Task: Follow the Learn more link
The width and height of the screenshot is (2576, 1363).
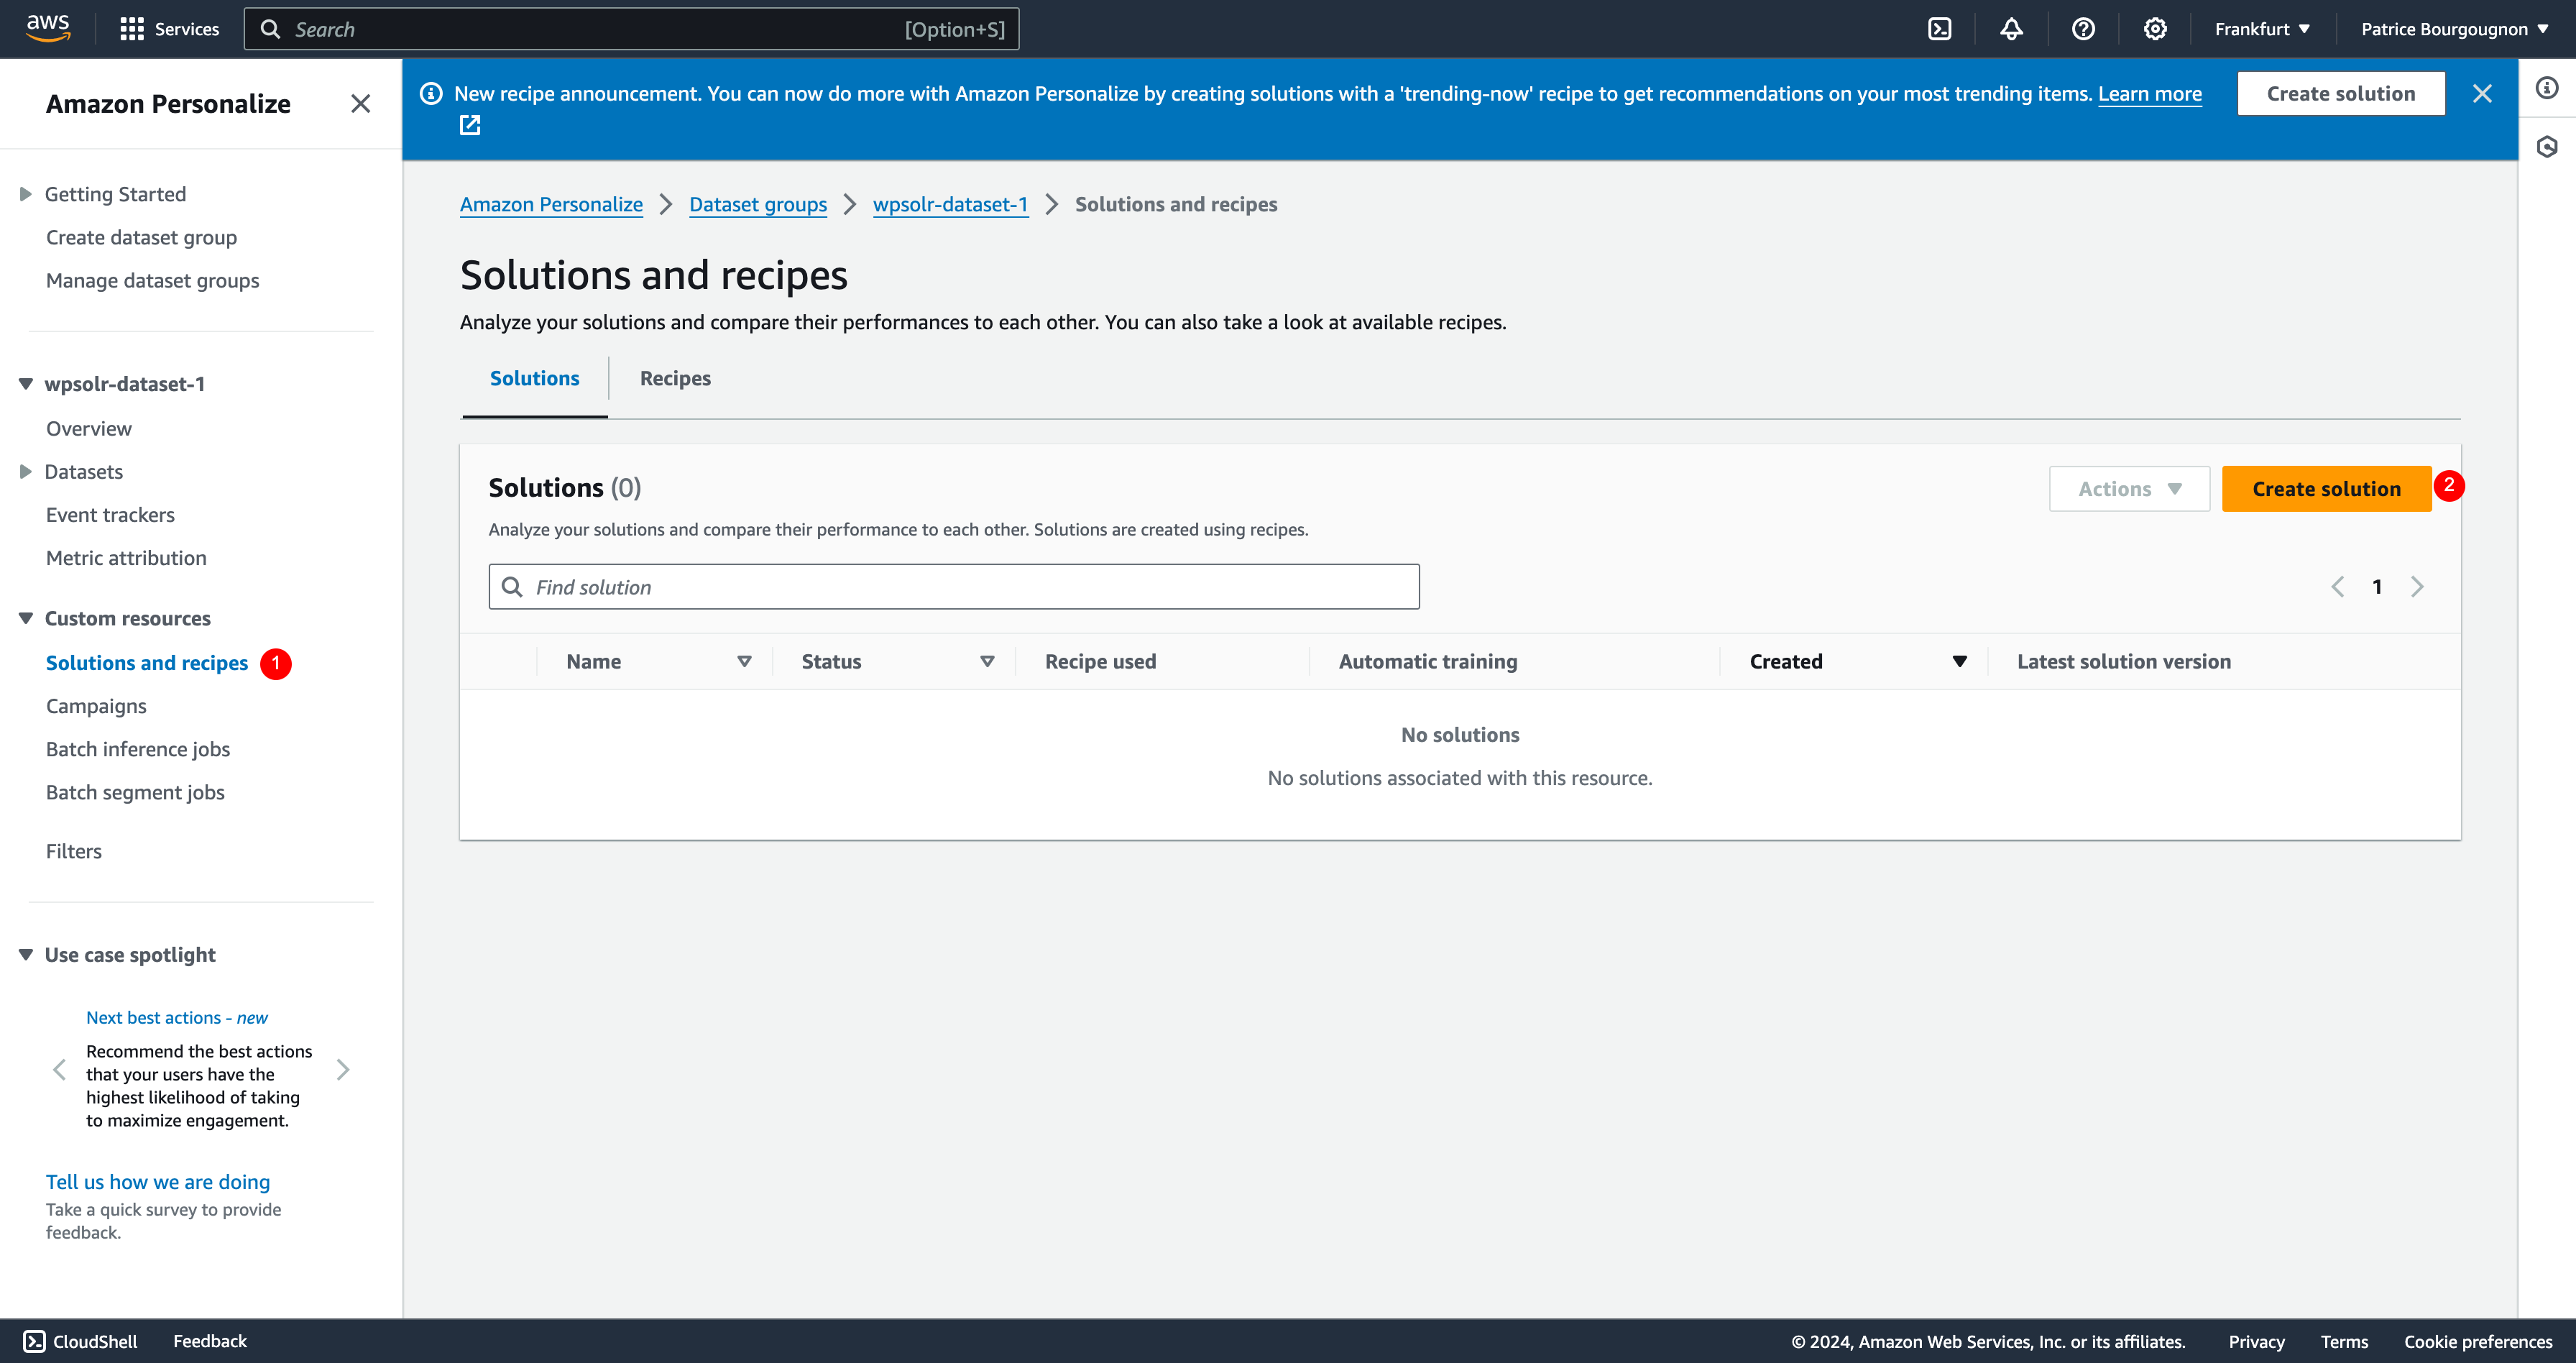Action: tap(2149, 94)
